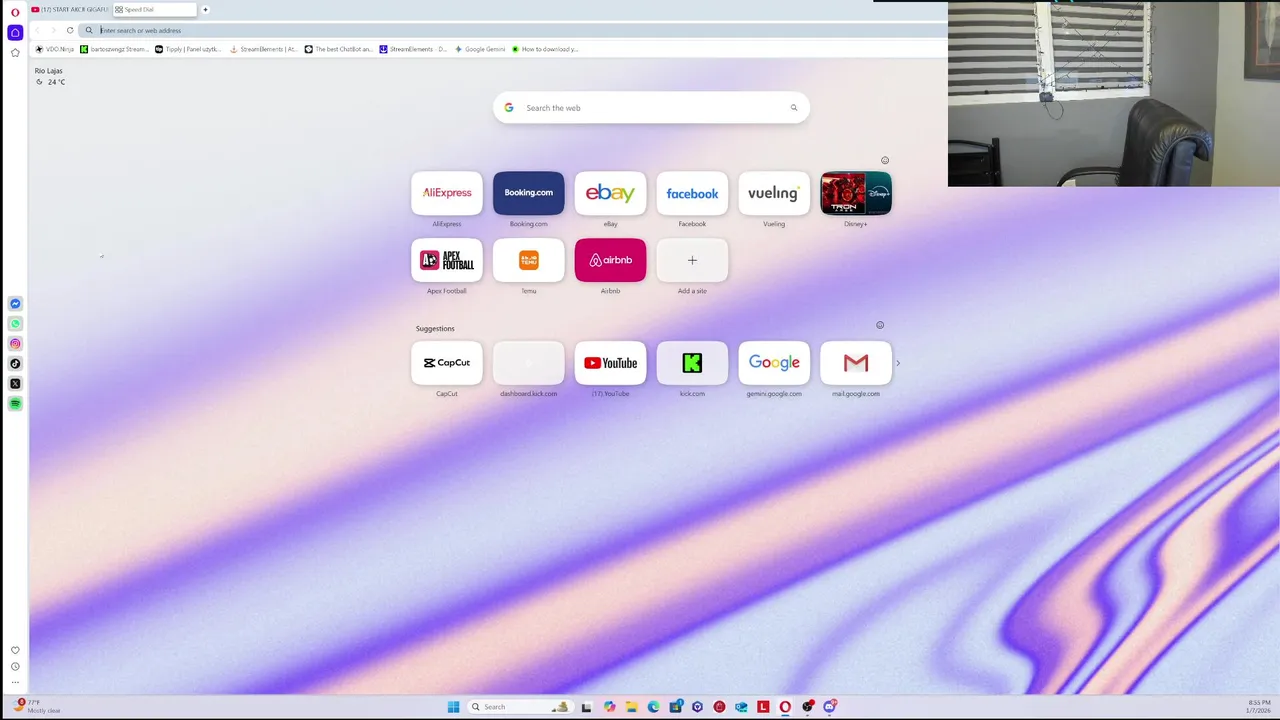Open Discord from the taskbar

(829, 707)
